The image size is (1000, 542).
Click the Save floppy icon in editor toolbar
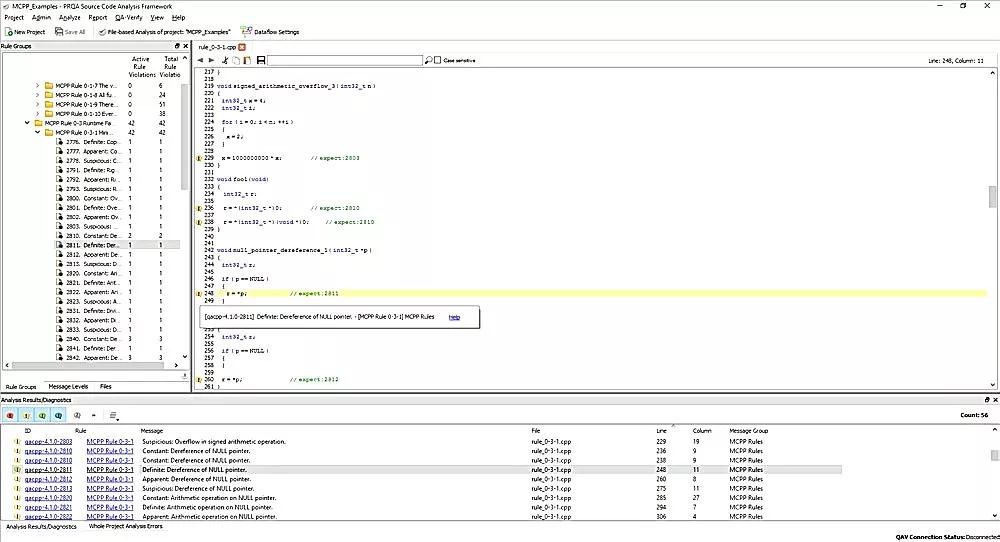coord(261,60)
